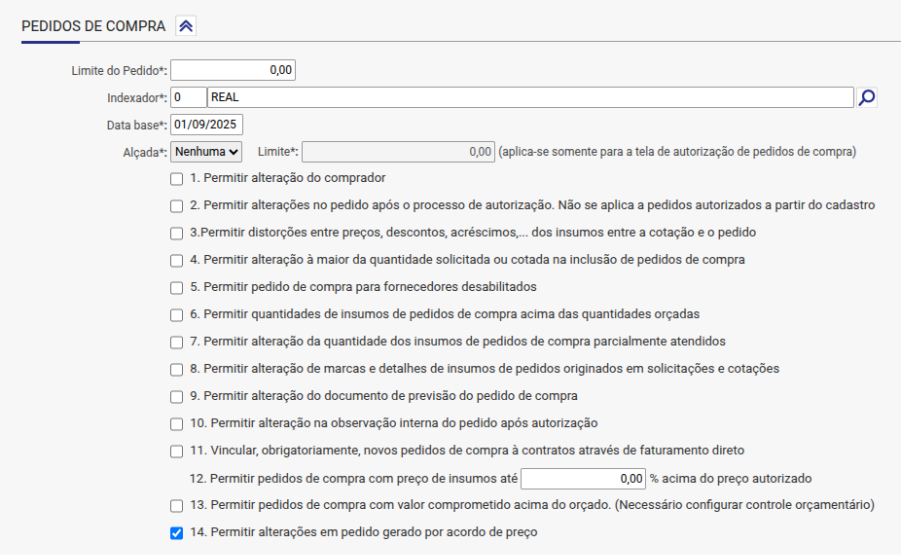
Task: Check option 3 distorções entre preços
Action: click(x=176, y=233)
